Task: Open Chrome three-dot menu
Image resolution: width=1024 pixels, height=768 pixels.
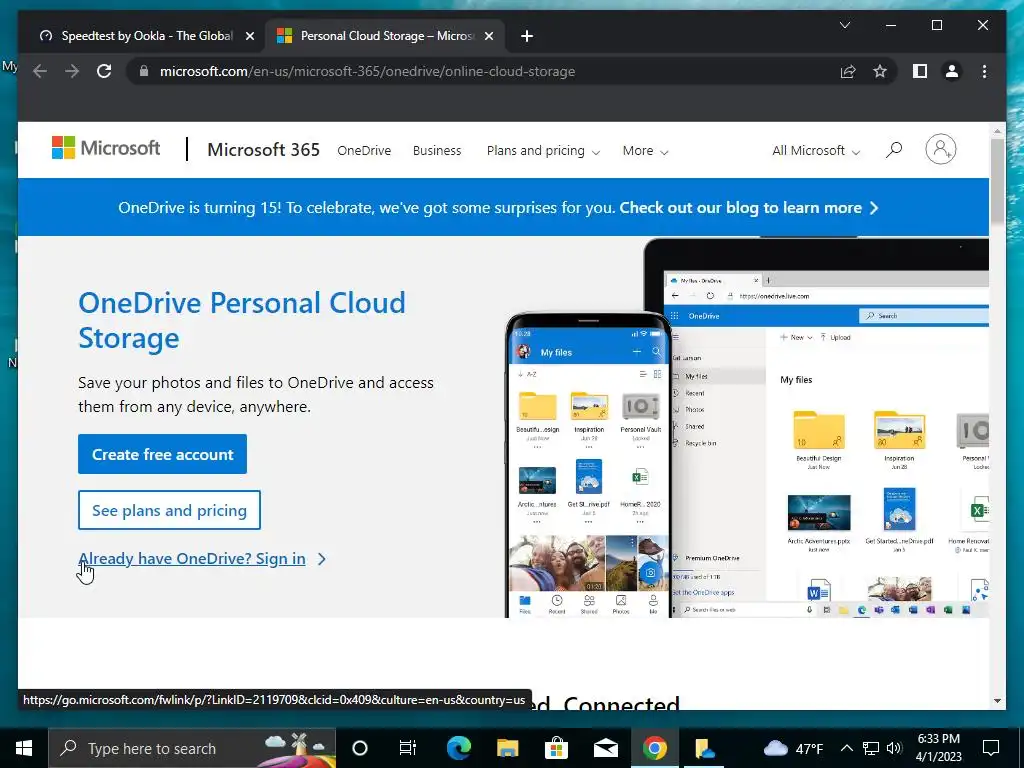Action: click(984, 71)
